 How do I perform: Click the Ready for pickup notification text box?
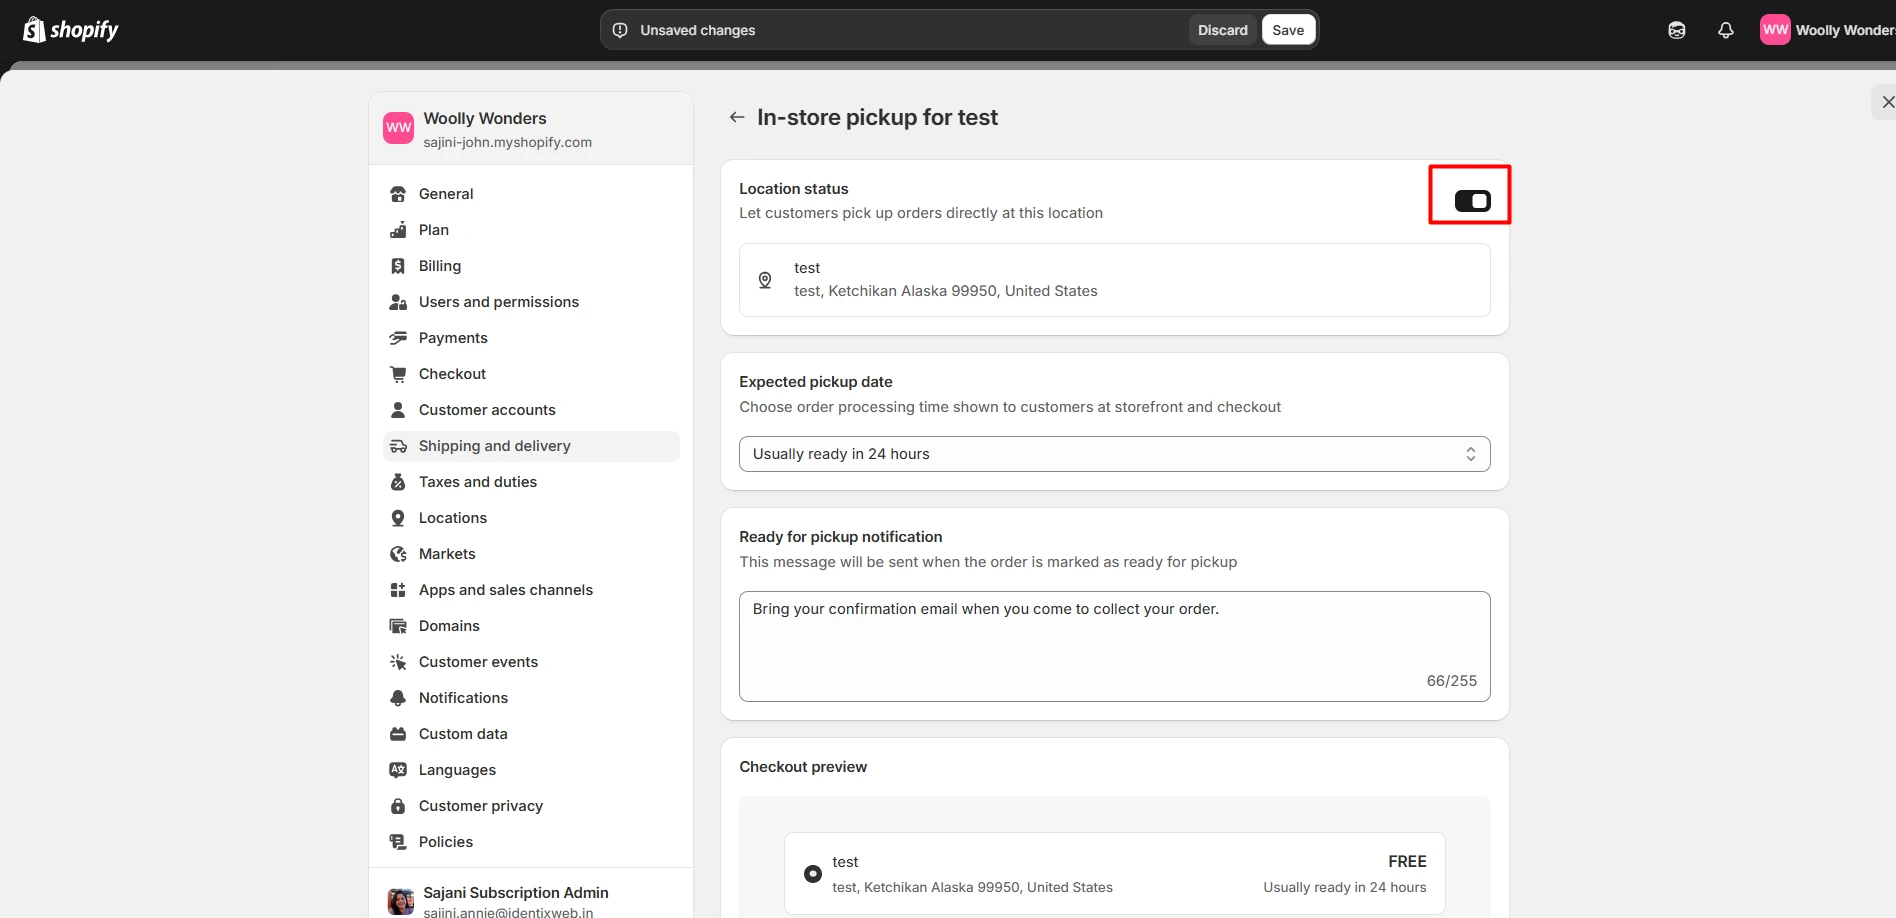(x=1113, y=645)
